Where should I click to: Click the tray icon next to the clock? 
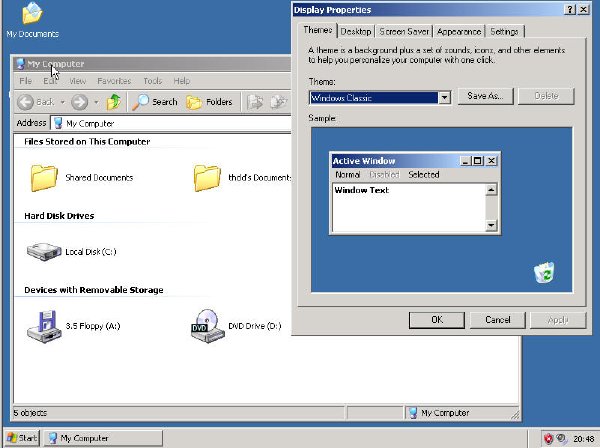pos(562,438)
